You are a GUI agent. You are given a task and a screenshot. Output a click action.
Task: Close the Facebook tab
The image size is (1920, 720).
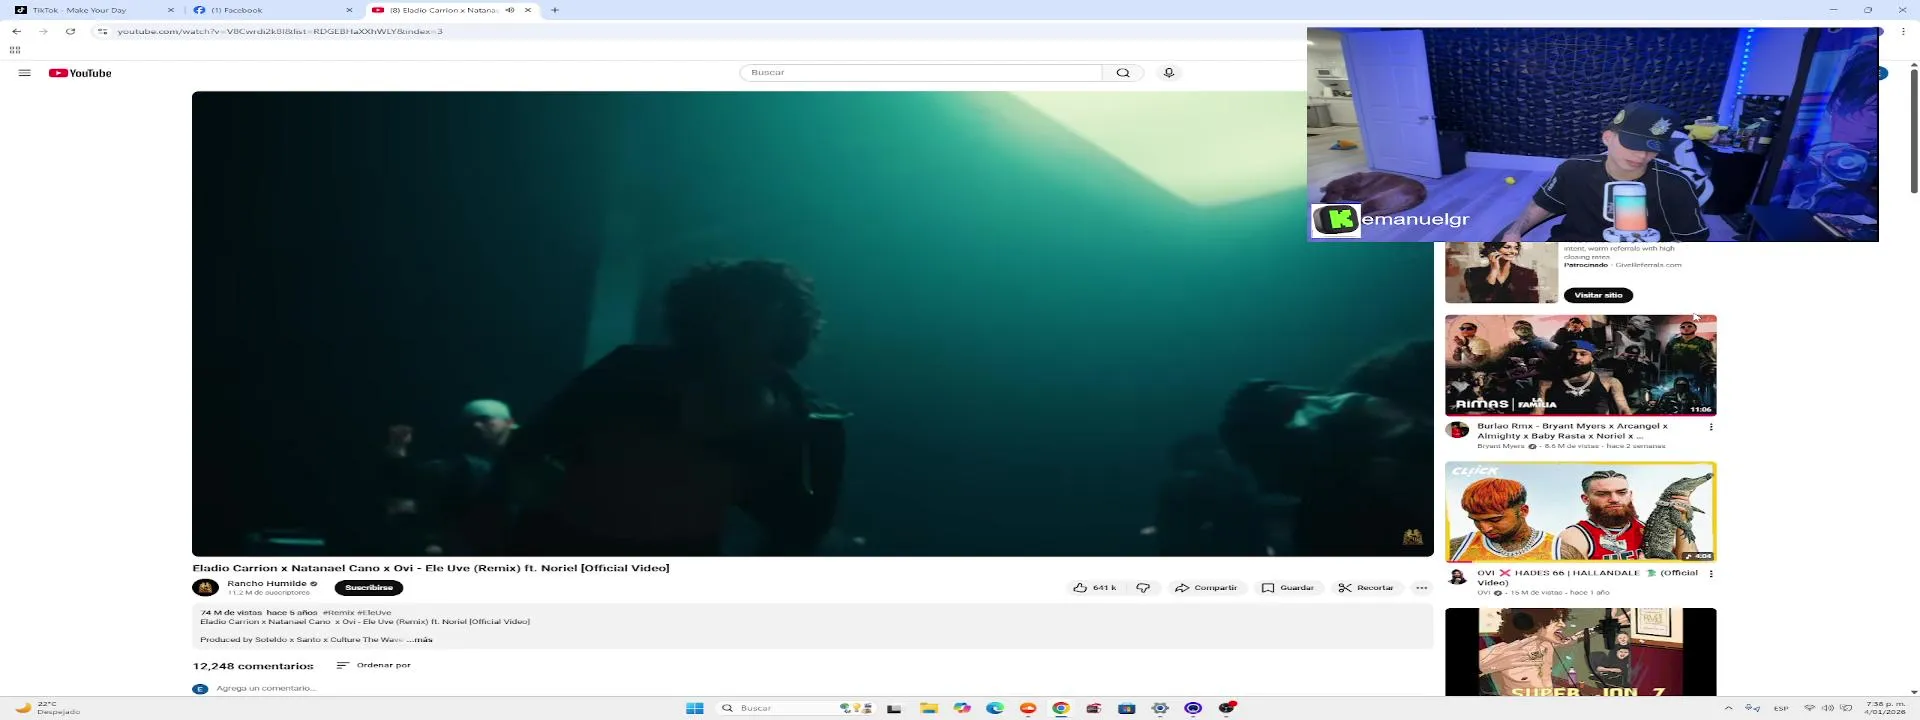click(349, 10)
